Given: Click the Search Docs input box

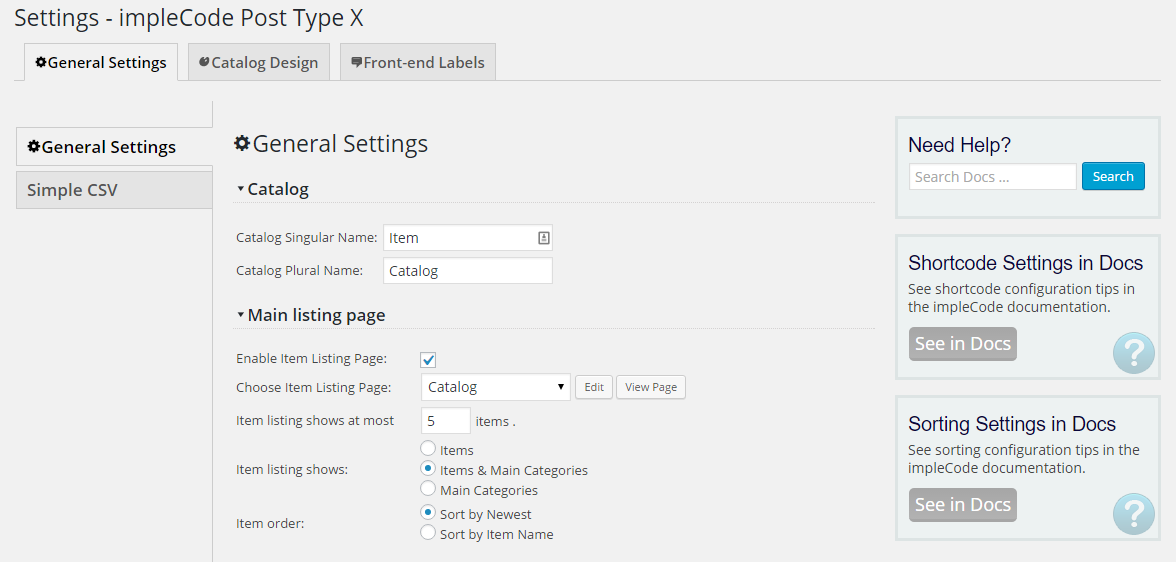Looking at the screenshot, I should pyautogui.click(x=993, y=177).
